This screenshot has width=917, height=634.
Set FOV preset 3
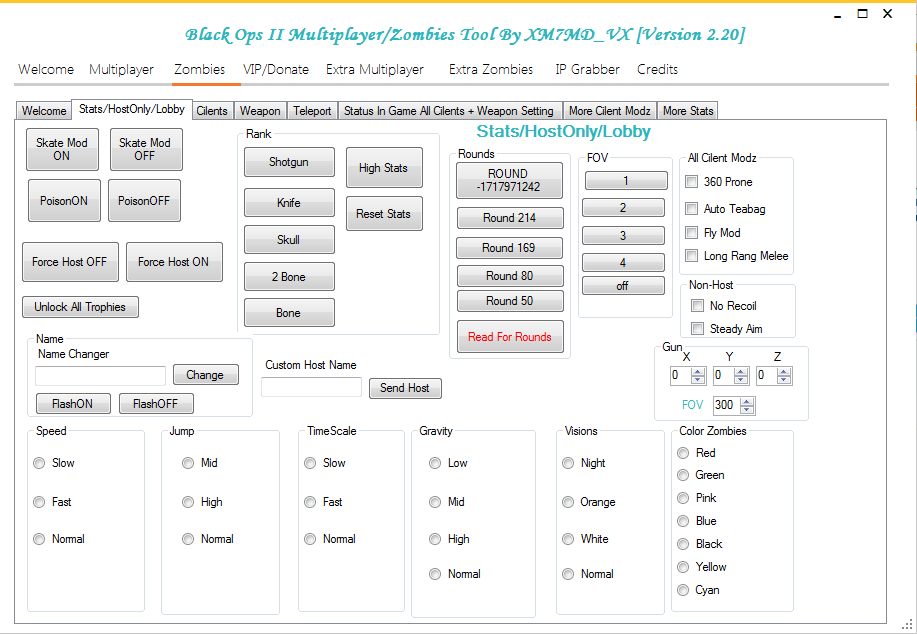tap(623, 236)
